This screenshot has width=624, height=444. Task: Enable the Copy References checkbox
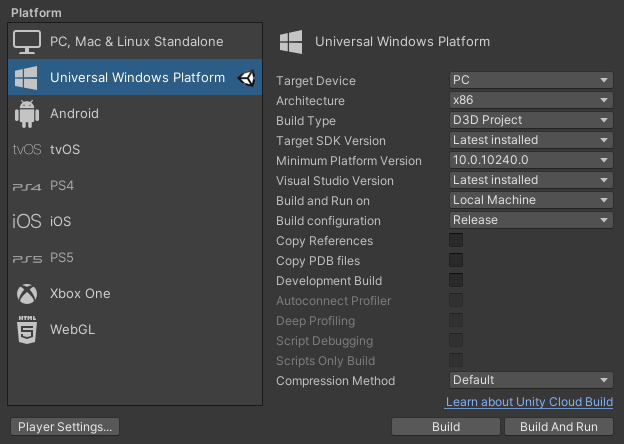coord(456,241)
